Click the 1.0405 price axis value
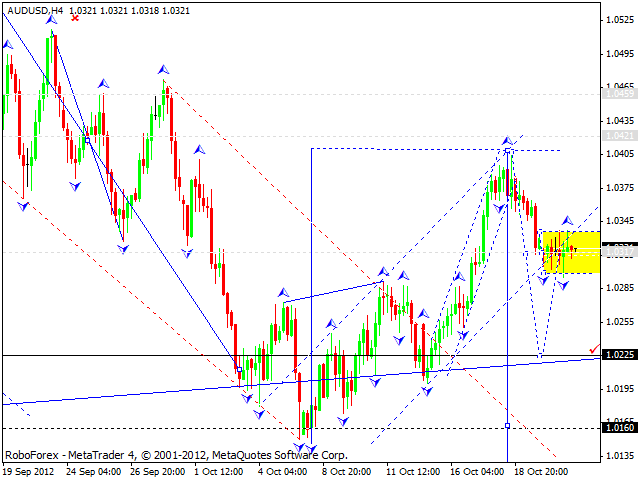This screenshot has height=480, width=640. tap(620, 154)
